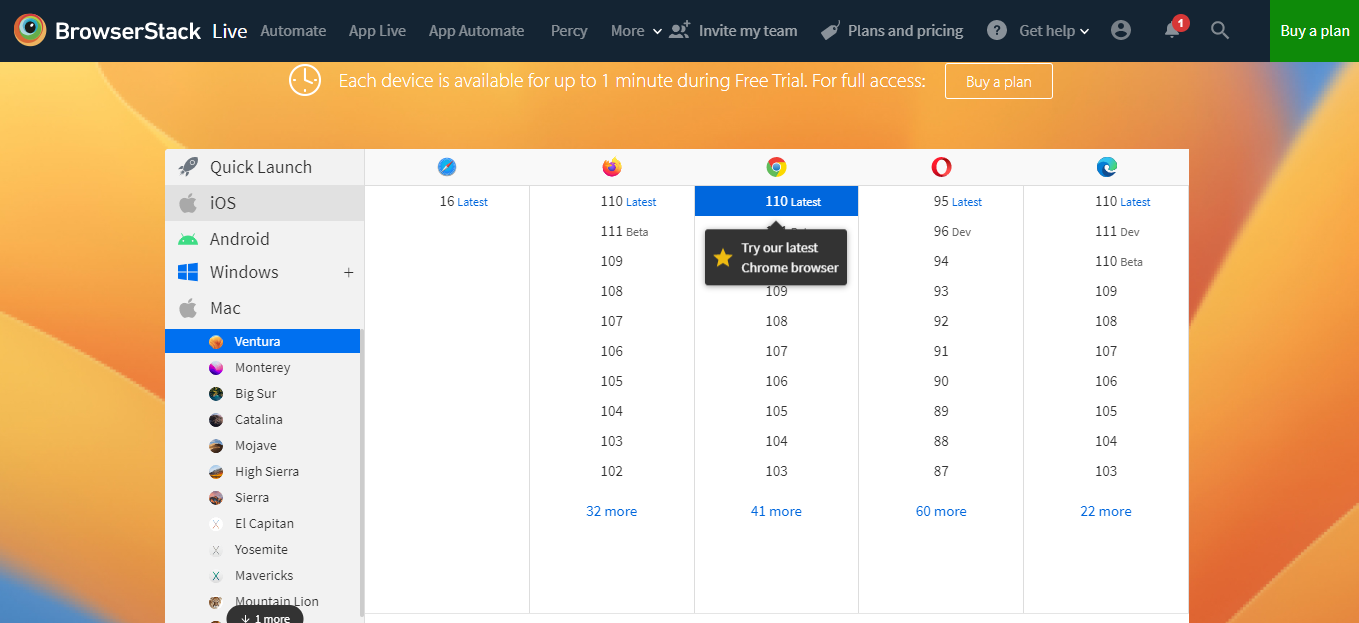Click the Mojave OS icon
Screen dimensions: 1359x623
click(216, 446)
